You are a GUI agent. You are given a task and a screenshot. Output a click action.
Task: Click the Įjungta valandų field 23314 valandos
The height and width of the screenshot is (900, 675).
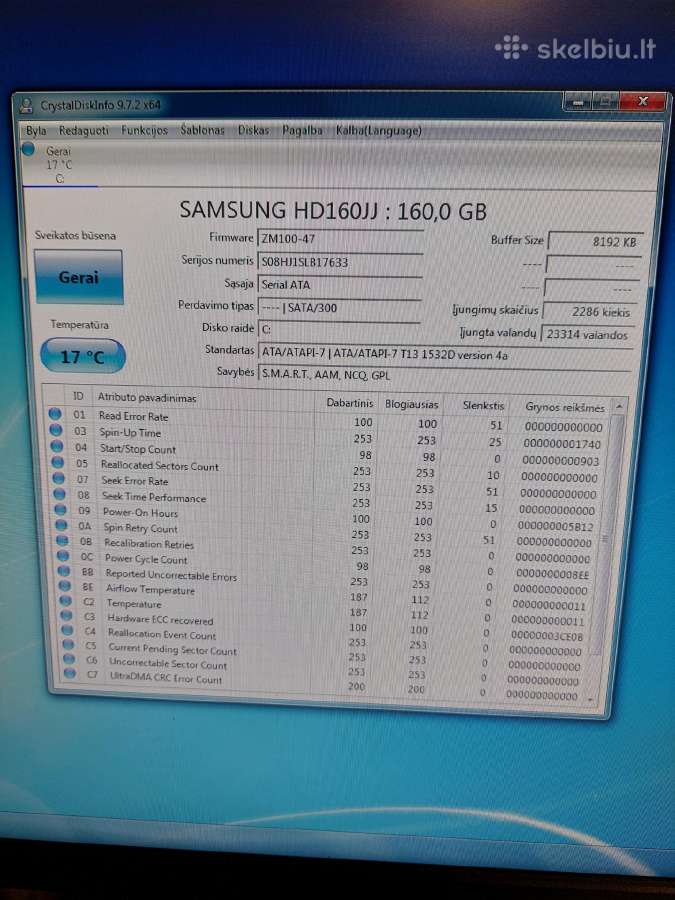point(587,334)
